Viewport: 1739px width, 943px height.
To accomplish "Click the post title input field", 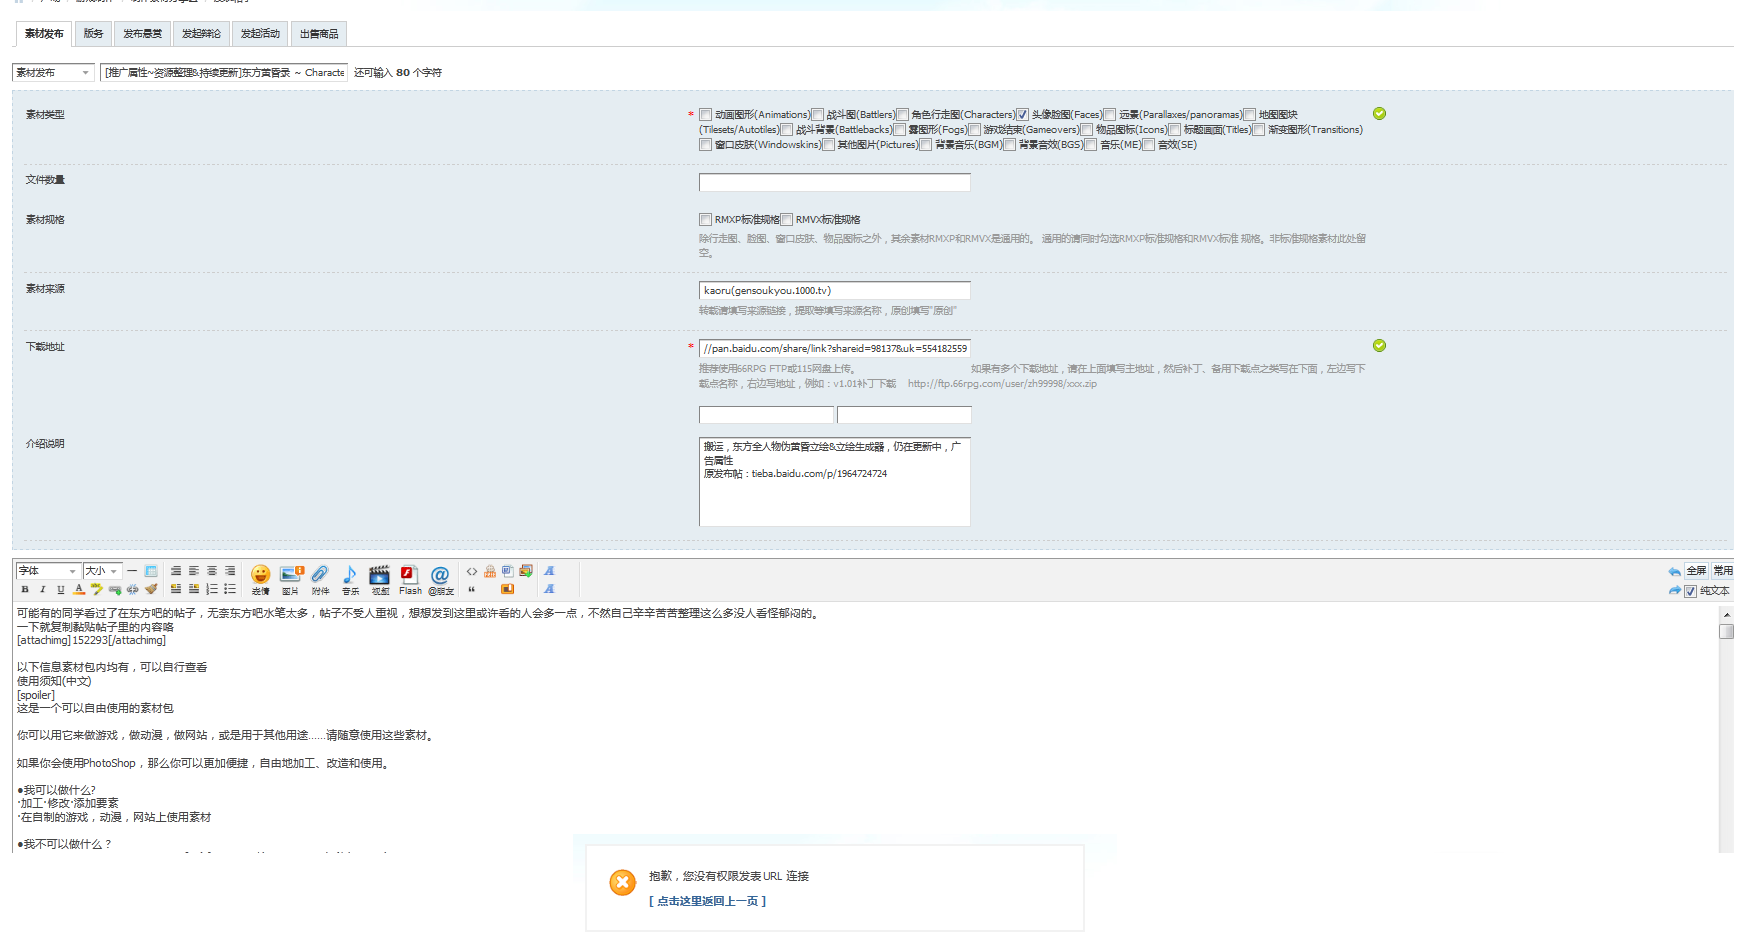I will point(224,72).
